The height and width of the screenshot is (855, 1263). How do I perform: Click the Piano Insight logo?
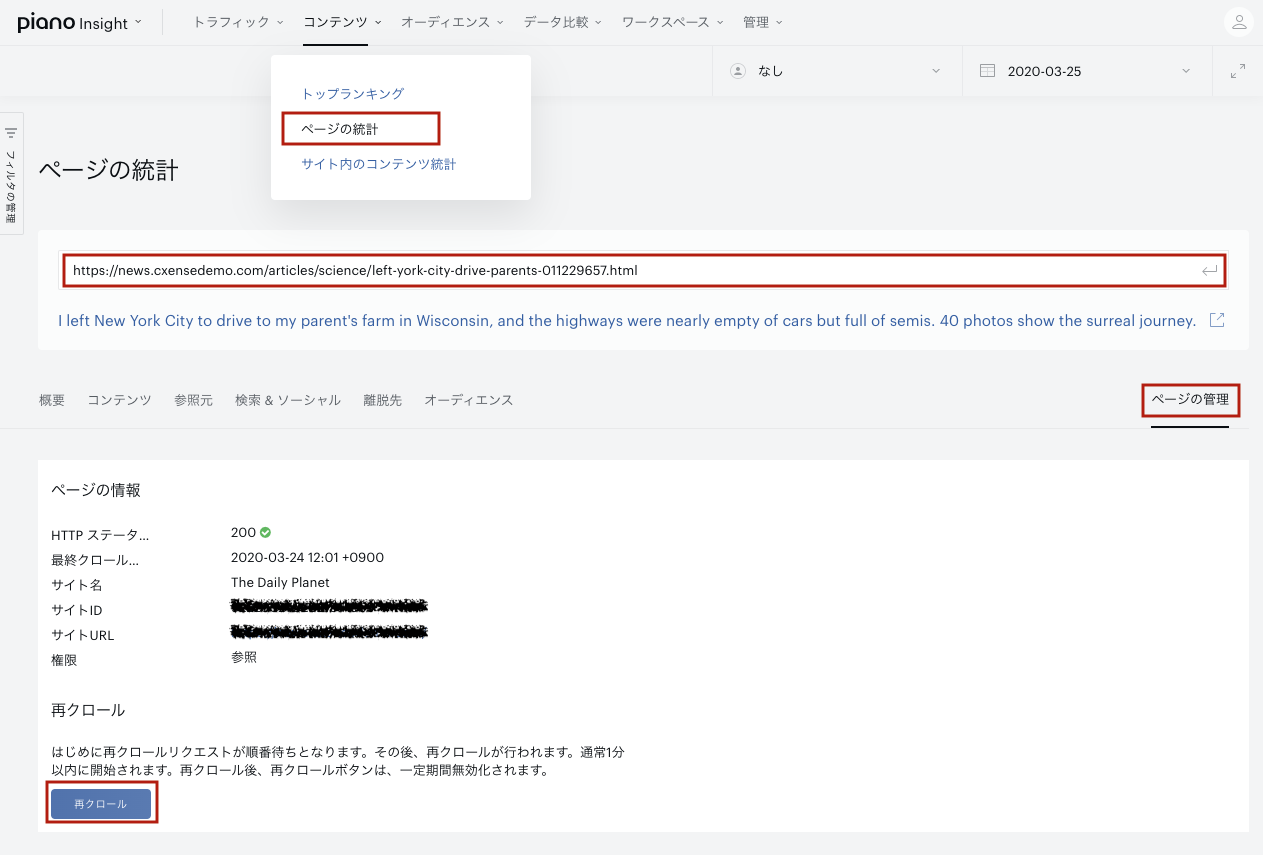tap(73, 22)
